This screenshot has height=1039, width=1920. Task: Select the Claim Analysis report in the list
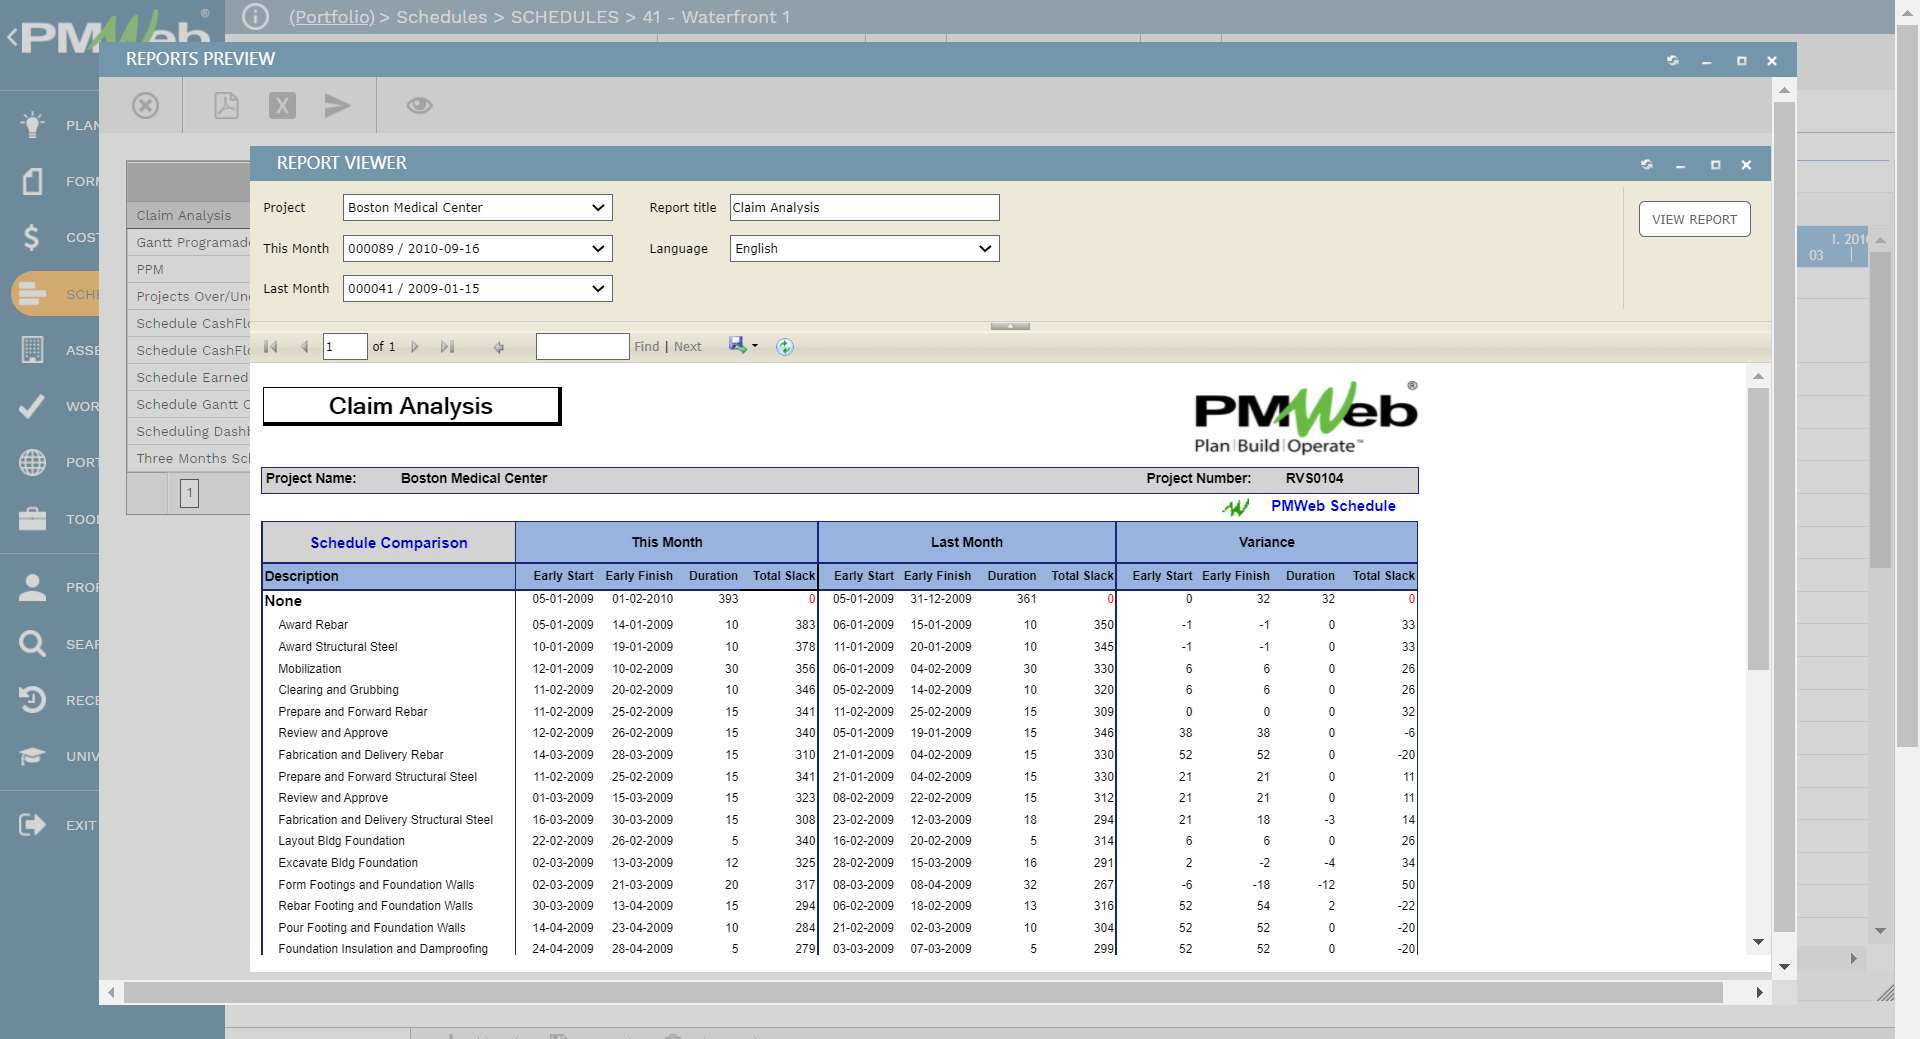[x=184, y=214]
